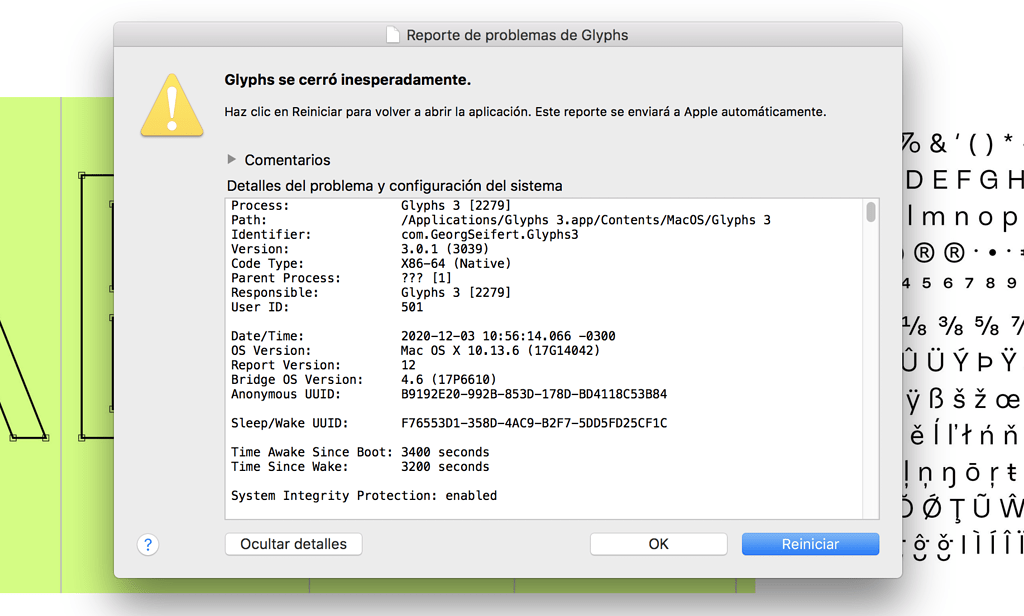The height and width of the screenshot is (616, 1024).
Task: Select the registered trademark glyph cell
Action: pyautogui.click(x=922, y=250)
